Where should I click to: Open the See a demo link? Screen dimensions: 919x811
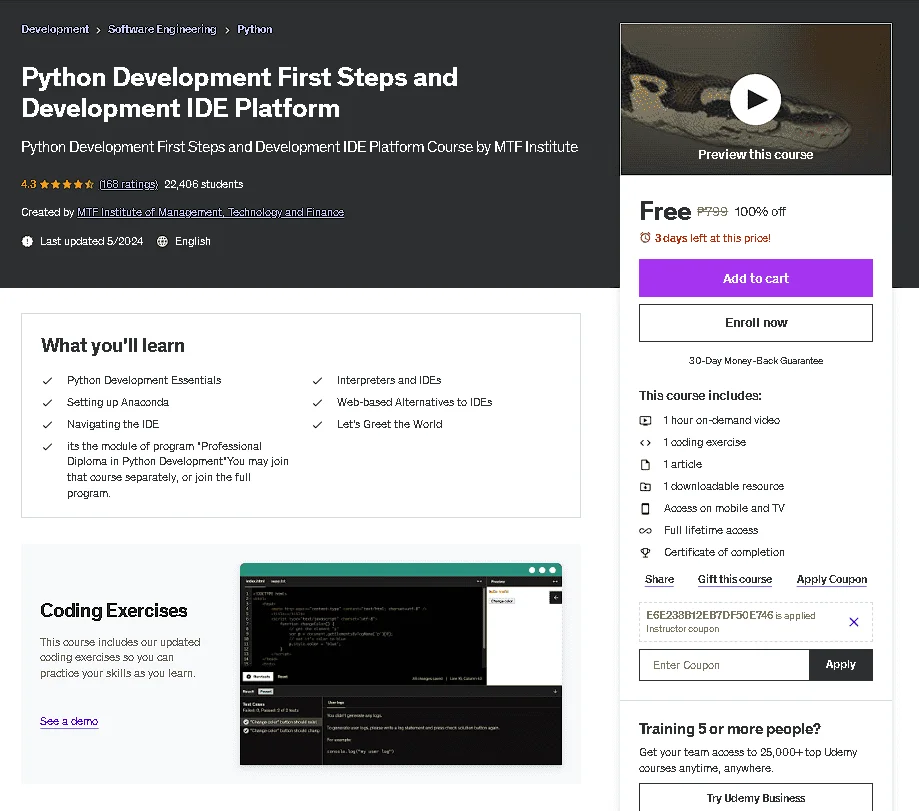69,721
